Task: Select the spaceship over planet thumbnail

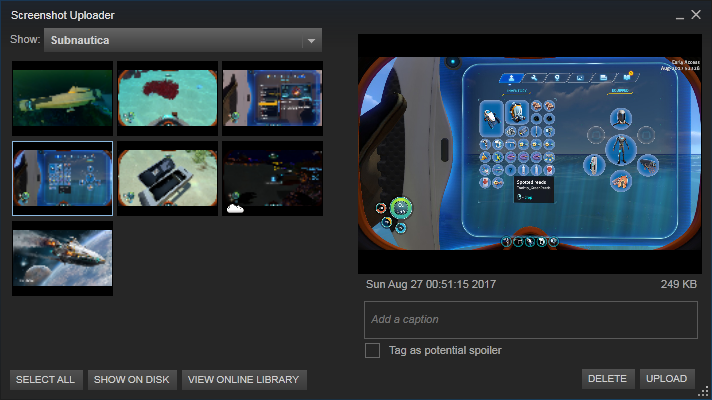Action: coord(63,258)
